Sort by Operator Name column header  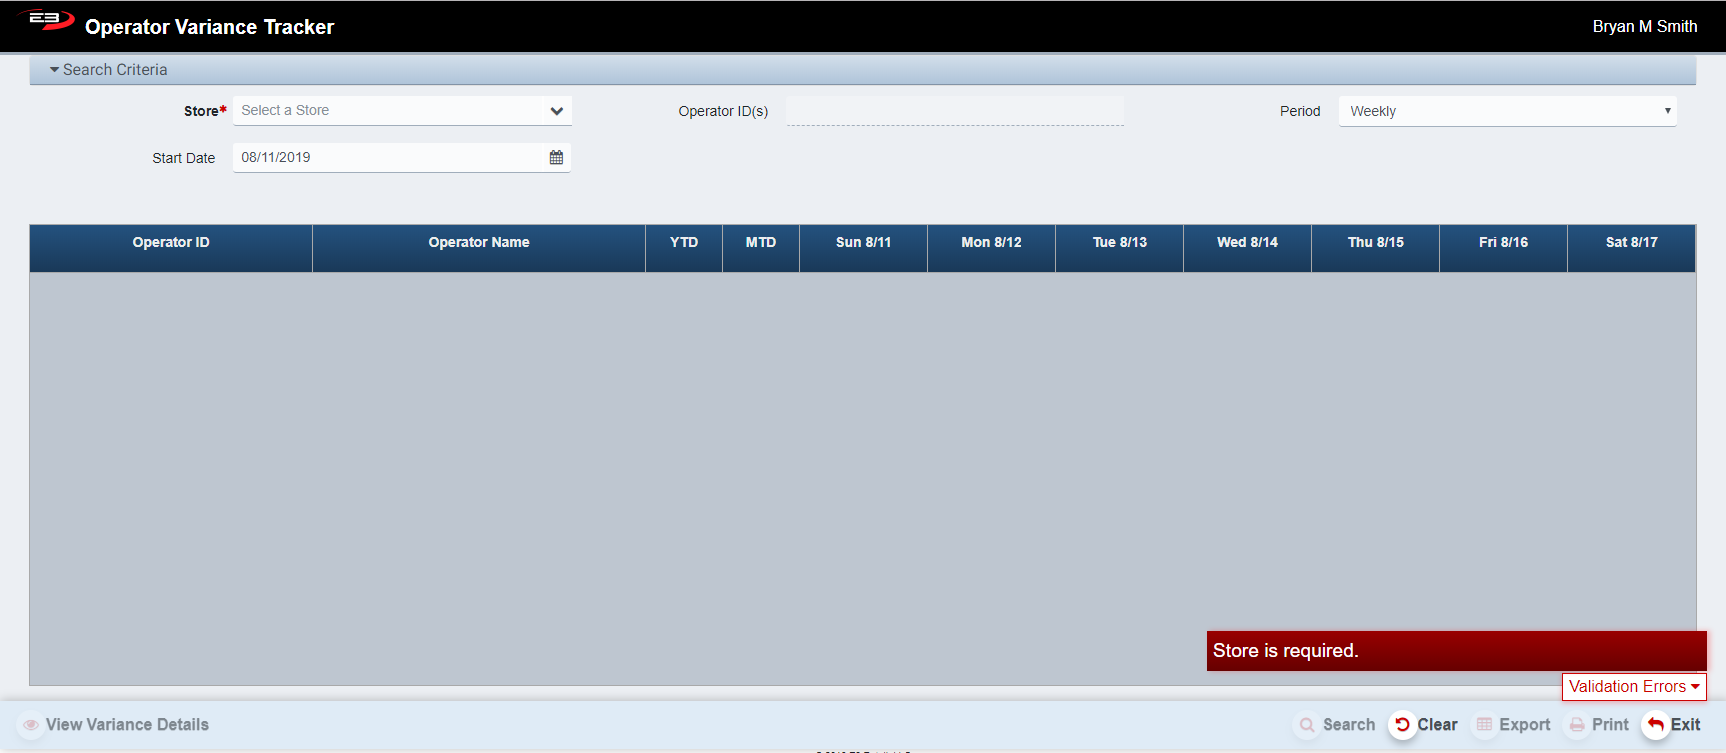click(479, 243)
